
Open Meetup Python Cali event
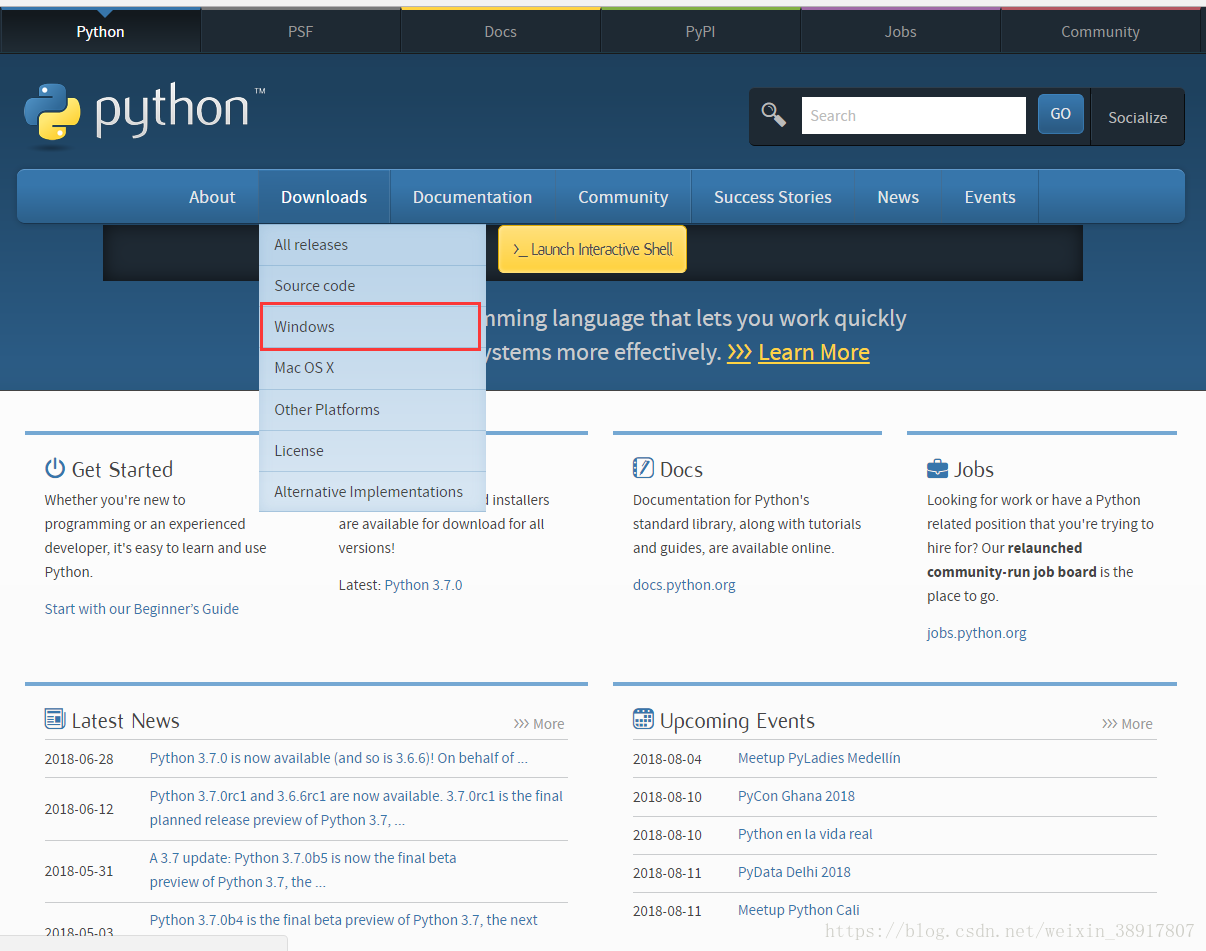(x=798, y=910)
